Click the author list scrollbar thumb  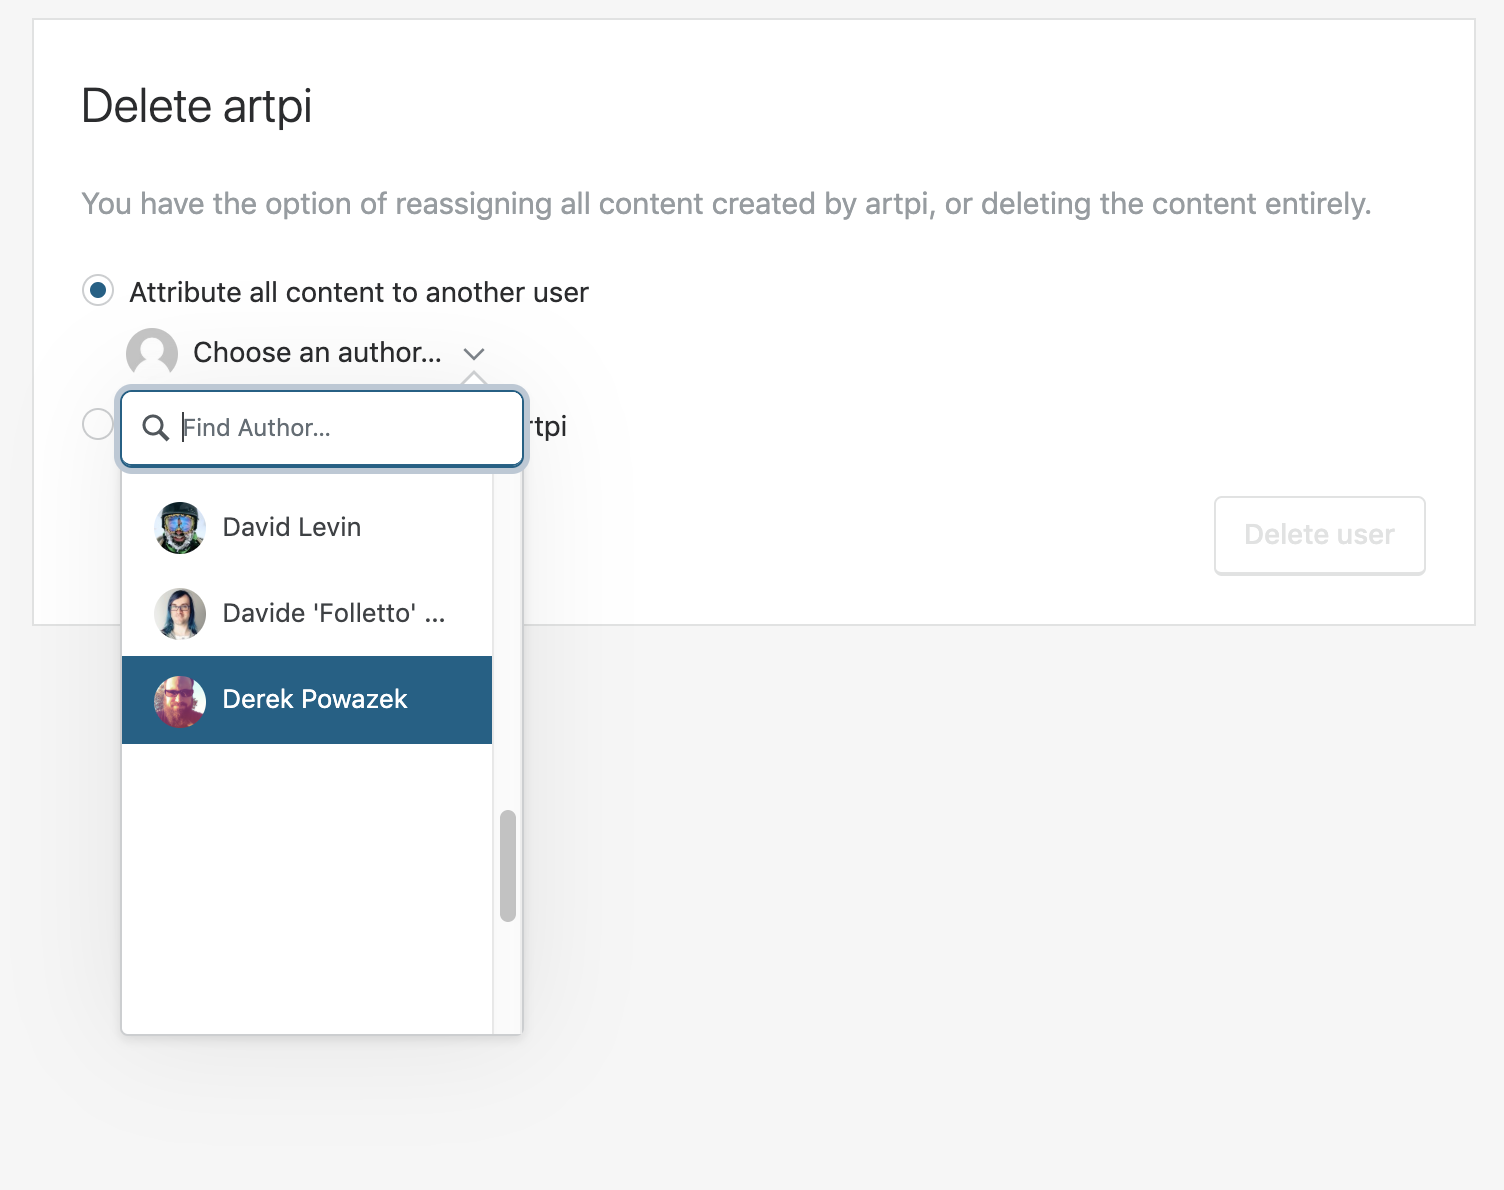point(508,866)
